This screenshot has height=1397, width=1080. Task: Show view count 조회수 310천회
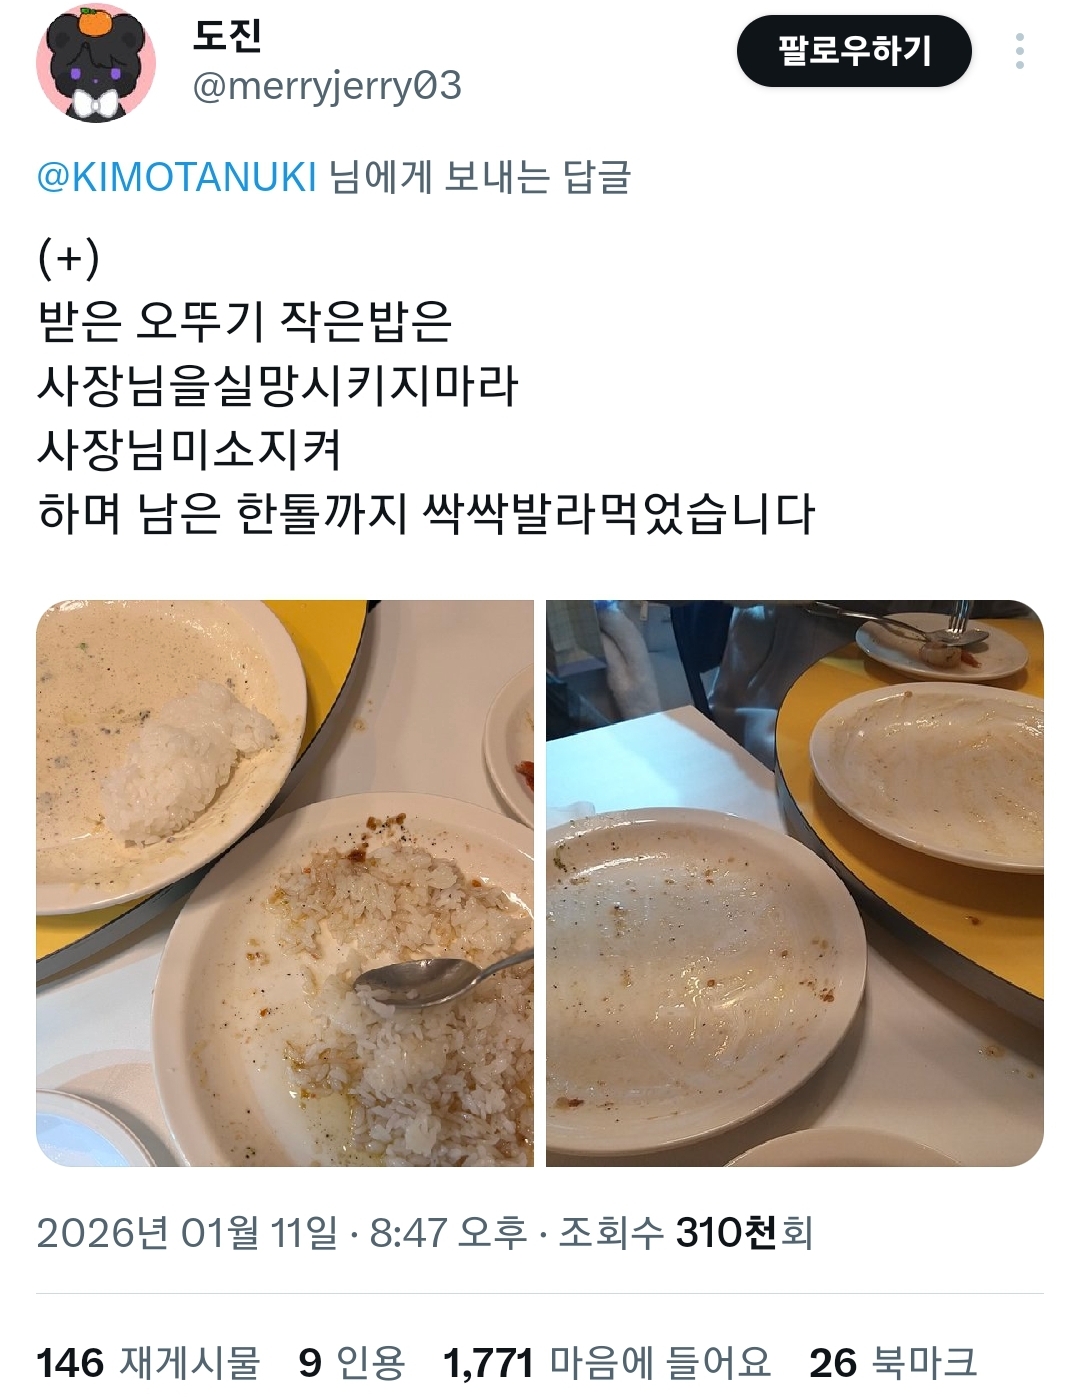(685, 1232)
